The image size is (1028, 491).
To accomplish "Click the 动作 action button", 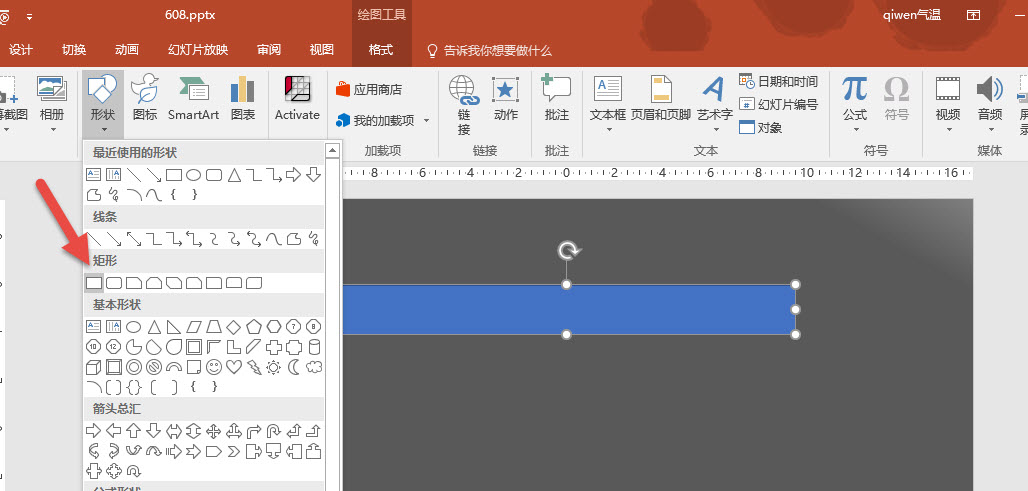I will pos(505,97).
